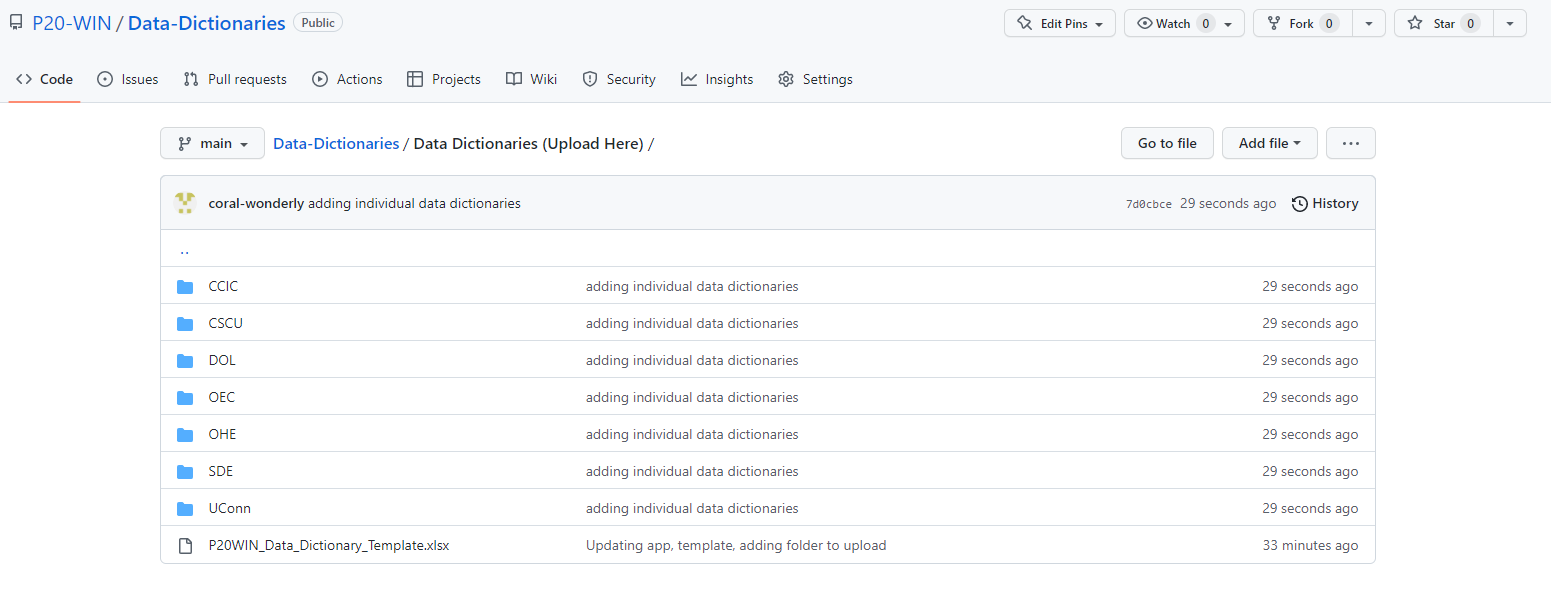Click the Public visibility badge

click(318, 23)
